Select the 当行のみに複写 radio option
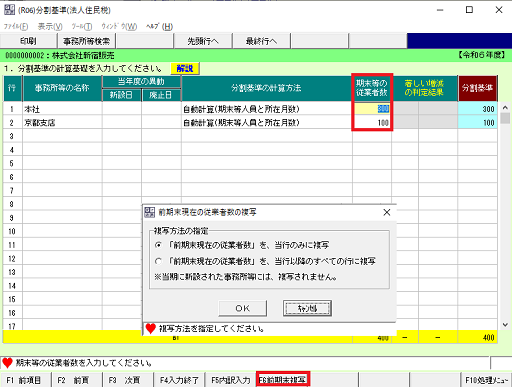This screenshot has width=512, height=387. coord(158,245)
